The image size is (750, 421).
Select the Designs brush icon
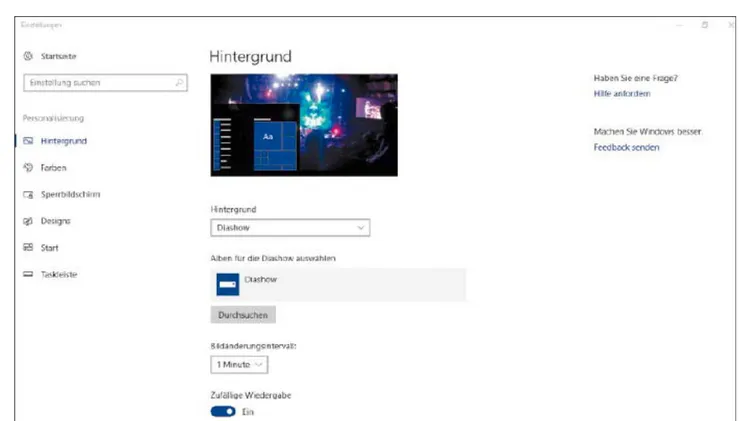point(28,221)
